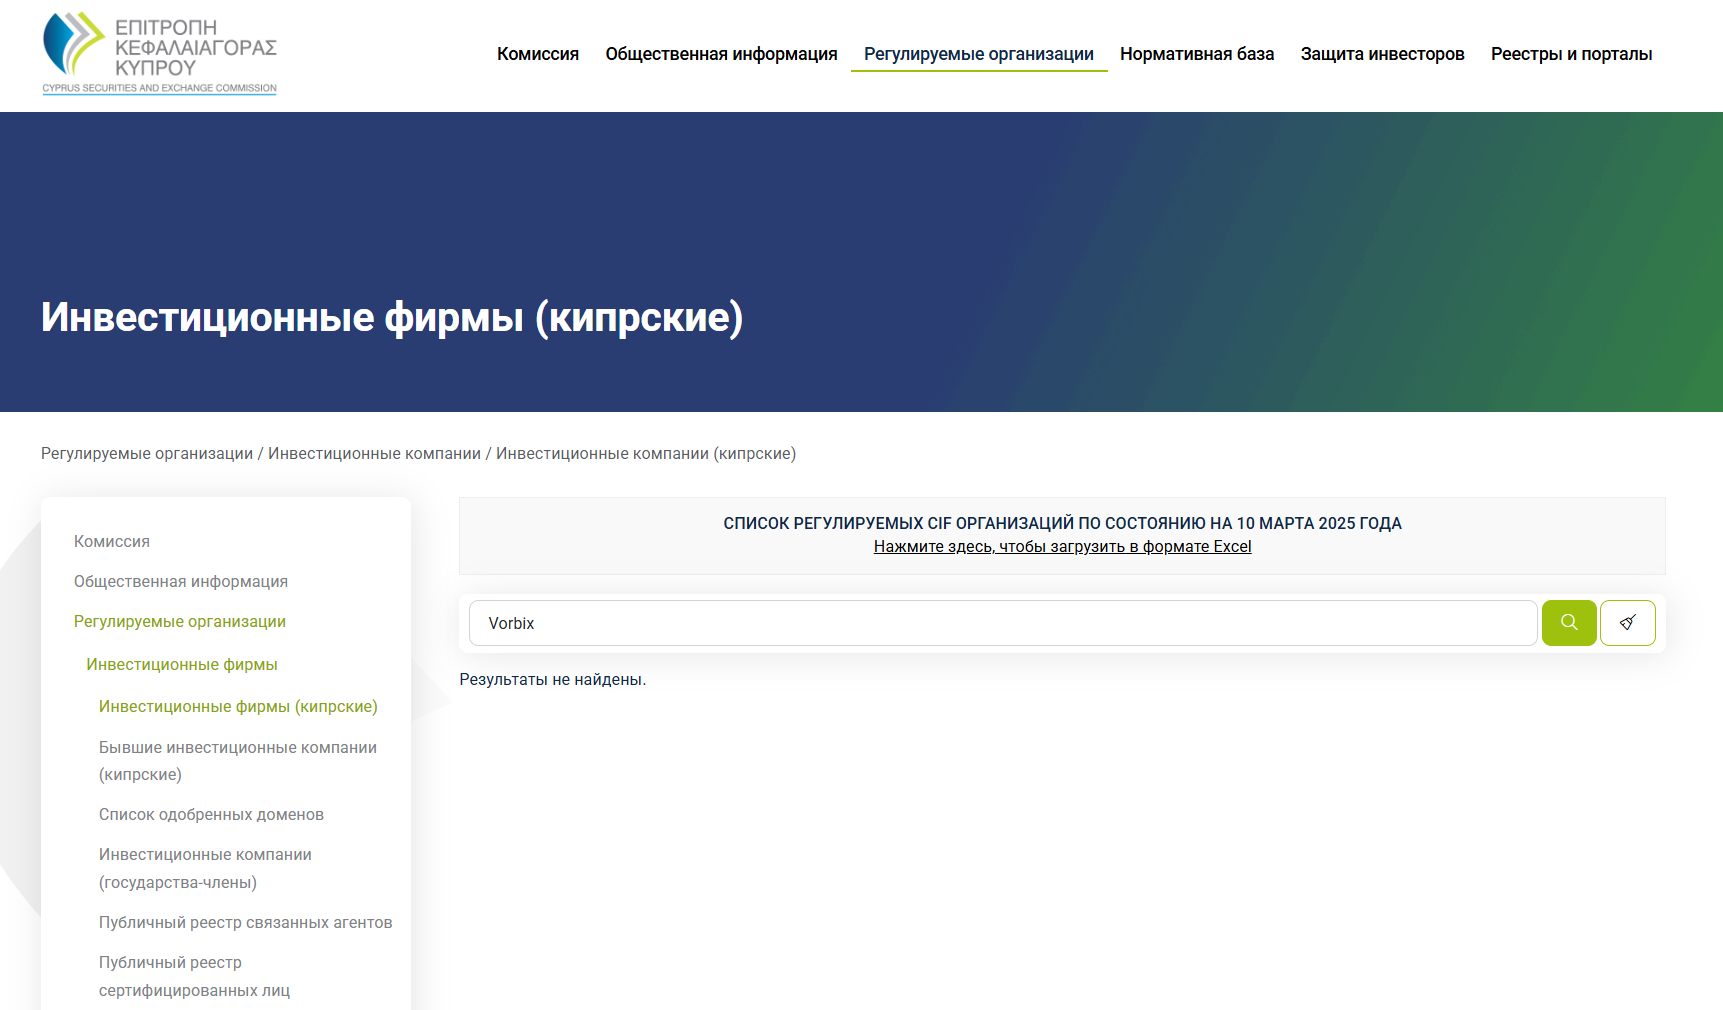
Task: Click the heading Инвестиционные фирмы (кипрские)
Action: pos(392,317)
